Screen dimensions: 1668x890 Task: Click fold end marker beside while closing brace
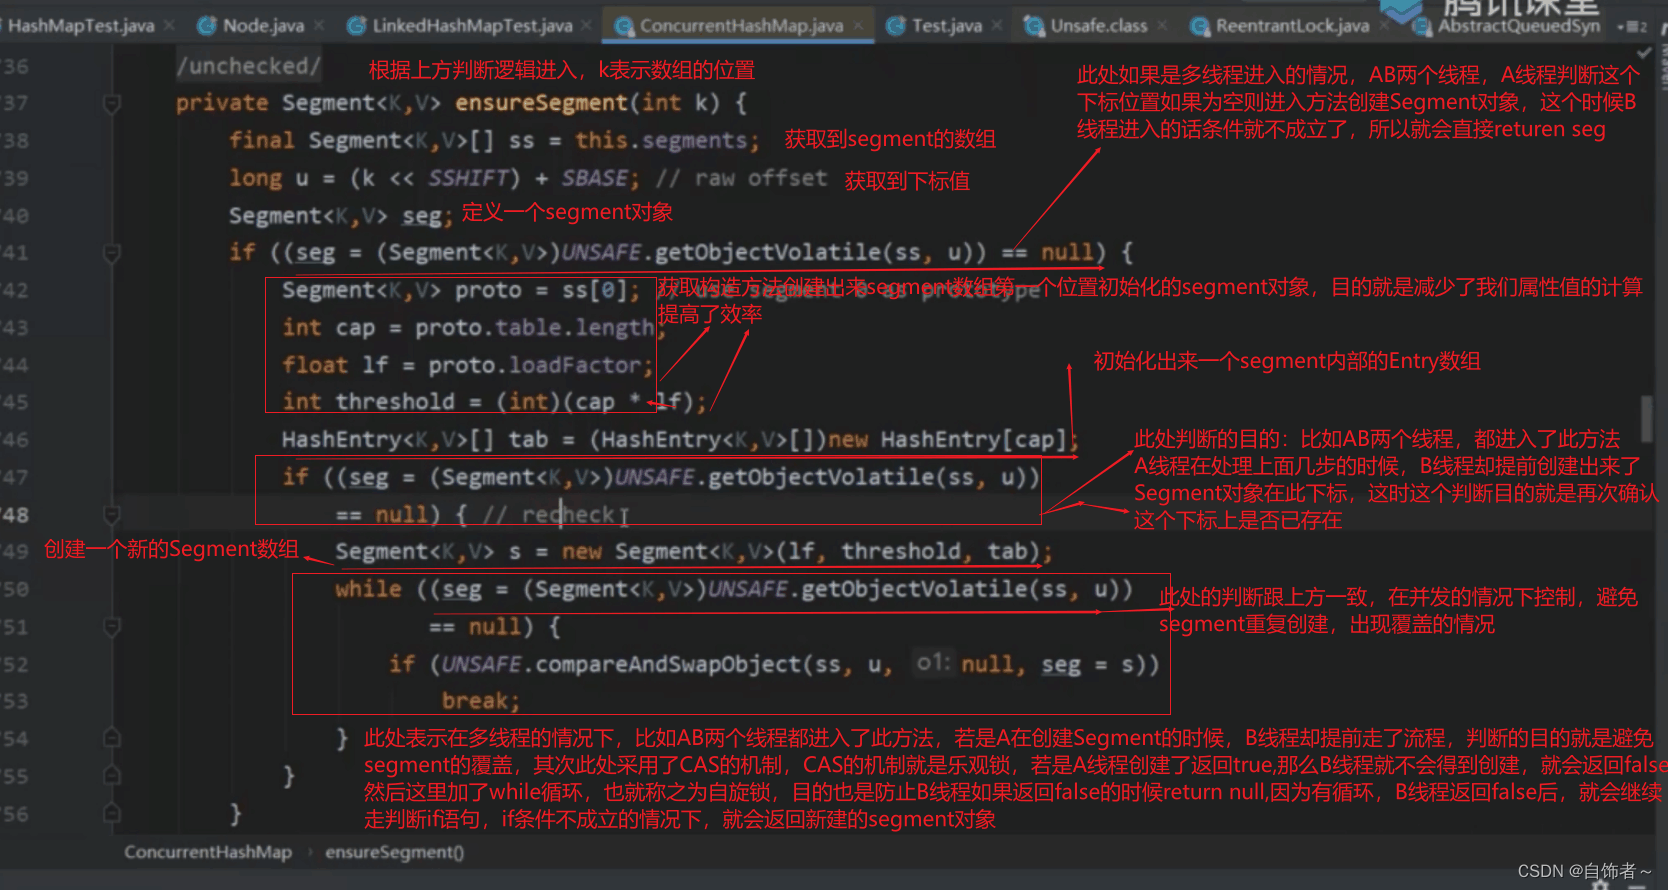112,739
